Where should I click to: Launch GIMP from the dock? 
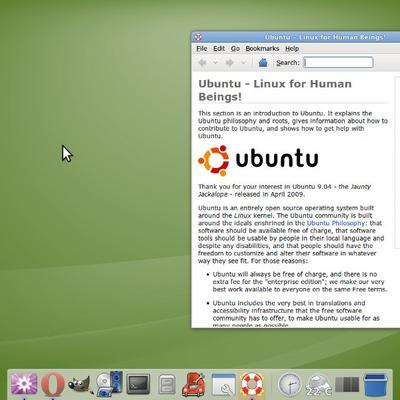80,384
